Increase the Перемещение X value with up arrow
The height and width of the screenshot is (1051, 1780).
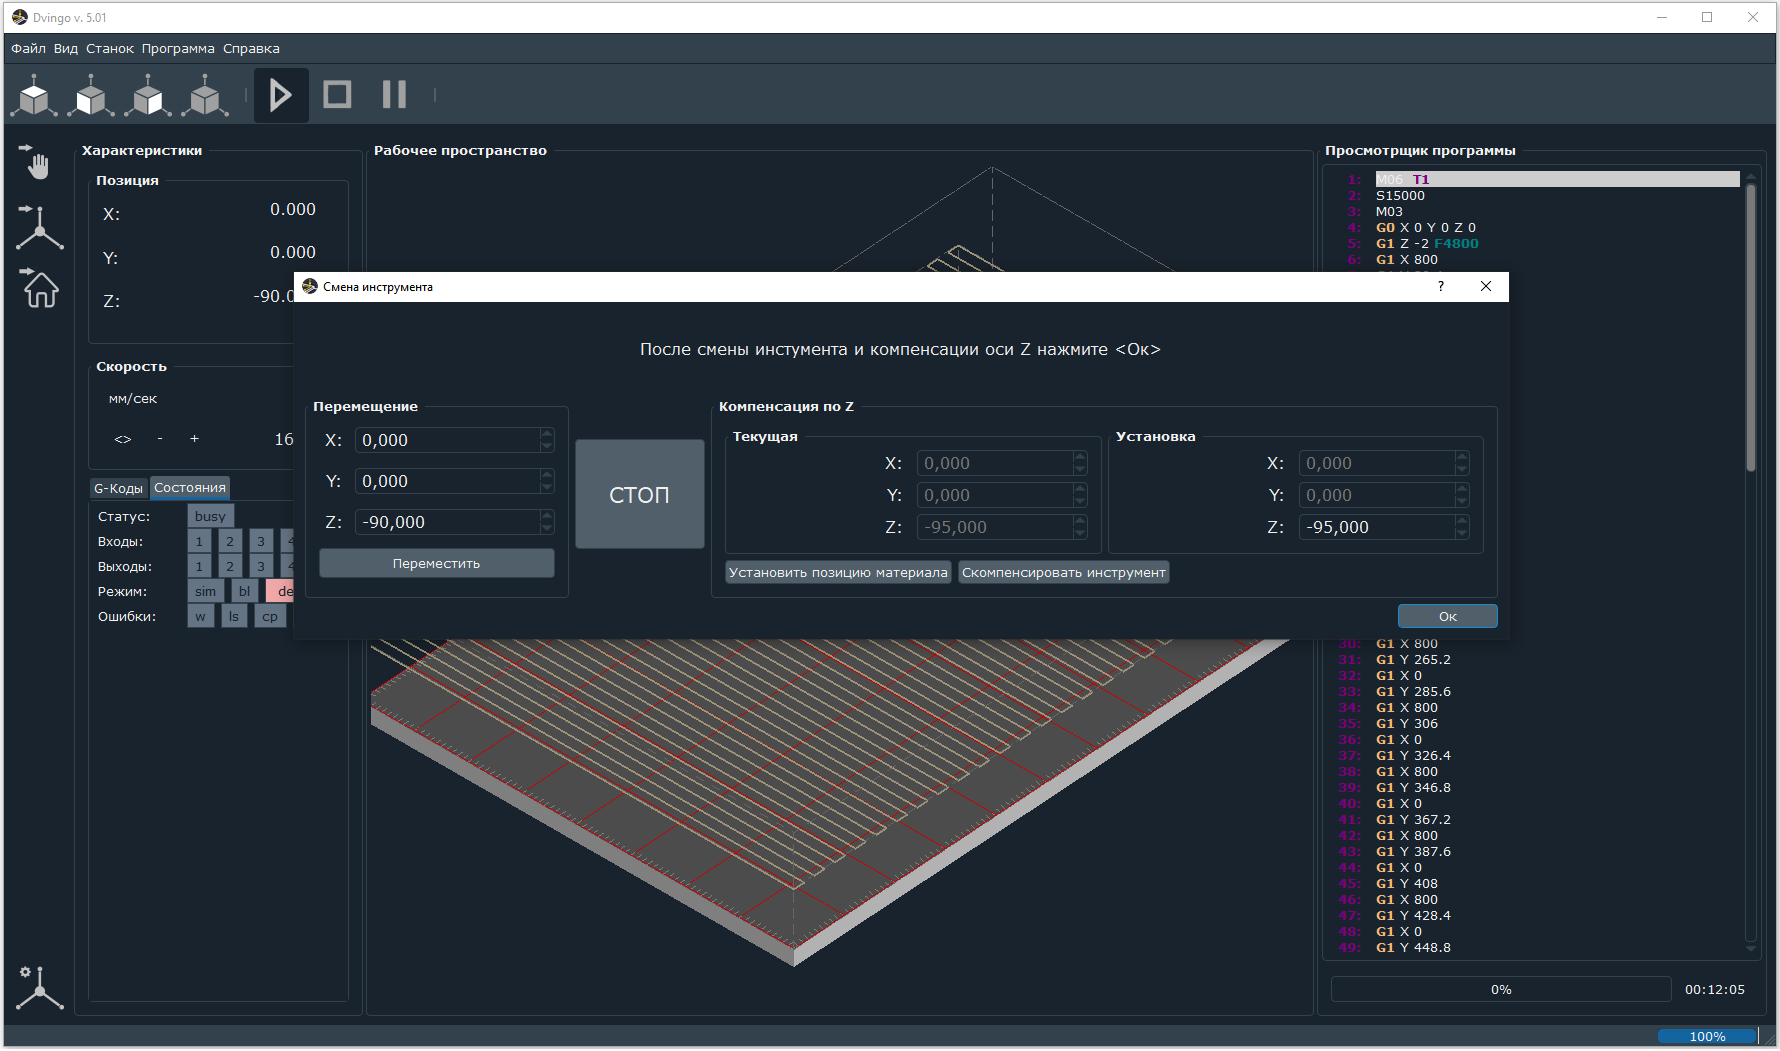tap(546, 434)
